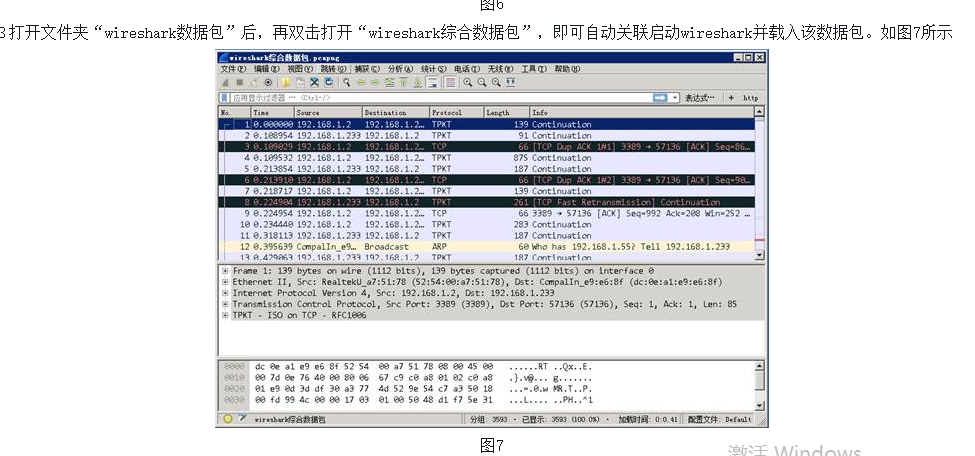Screen dimensions: 975x456
Task: Sort by the Source column header
Action: (328, 113)
